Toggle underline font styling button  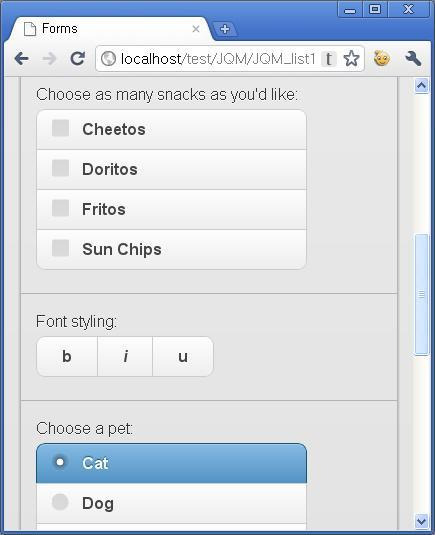[183, 357]
